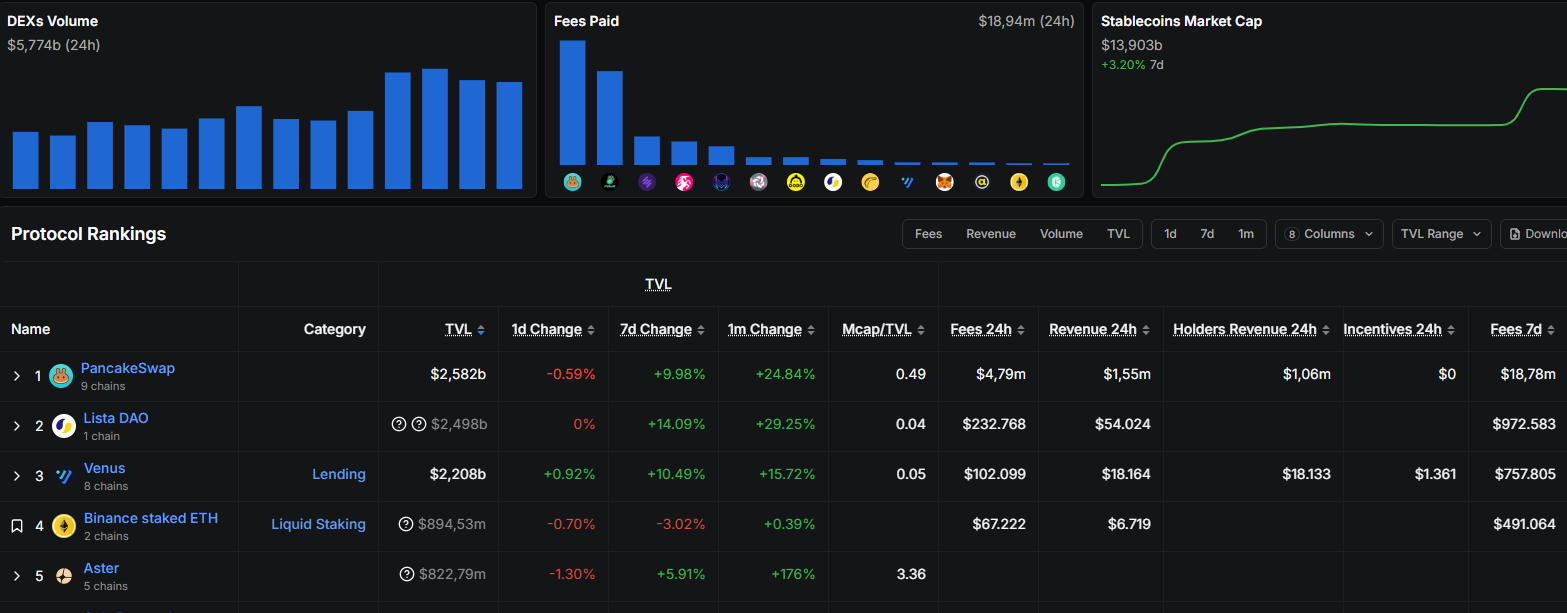Sort the table by 1m Change column
The height and width of the screenshot is (613, 1567).
pyautogui.click(x=811, y=330)
